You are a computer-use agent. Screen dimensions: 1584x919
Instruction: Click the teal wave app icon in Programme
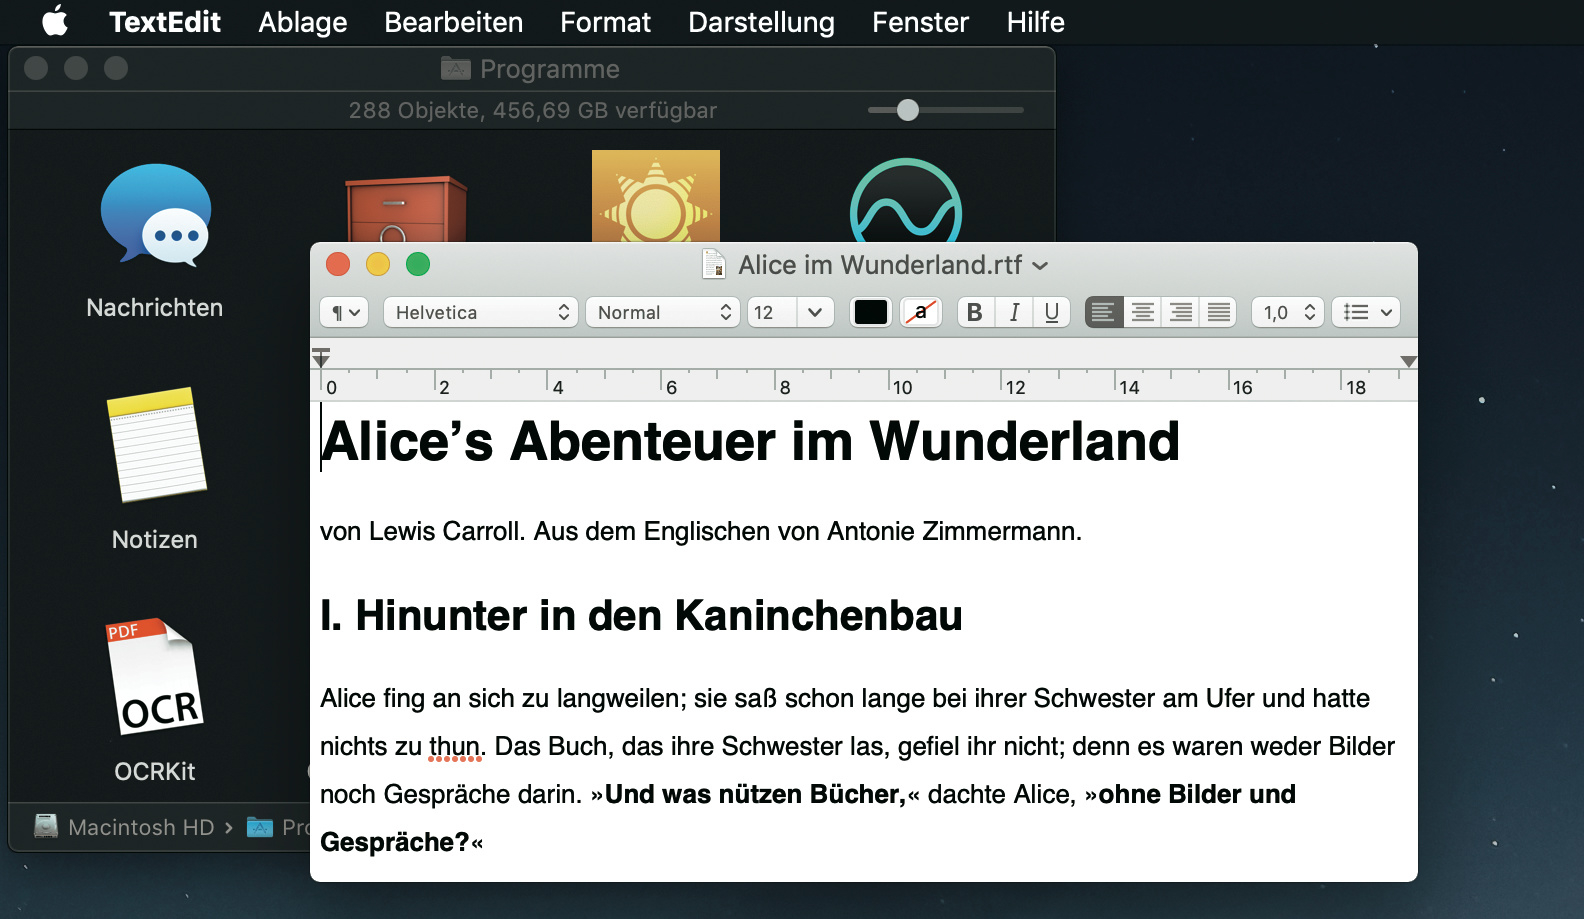[906, 200]
